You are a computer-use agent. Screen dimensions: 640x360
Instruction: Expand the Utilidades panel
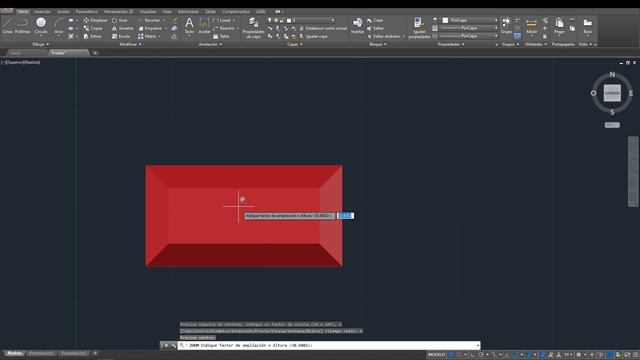[536, 44]
